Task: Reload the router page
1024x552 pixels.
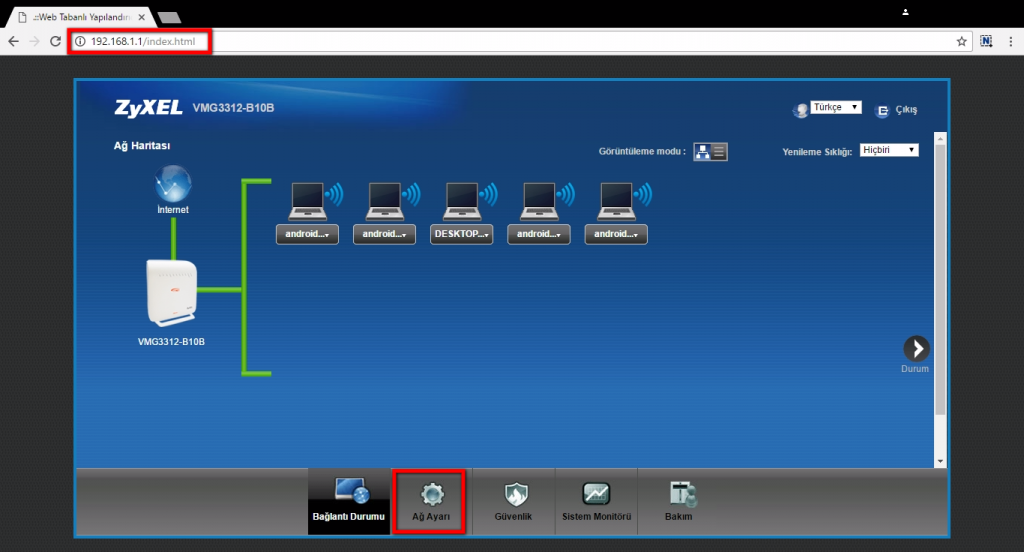Action: pyautogui.click(x=56, y=41)
